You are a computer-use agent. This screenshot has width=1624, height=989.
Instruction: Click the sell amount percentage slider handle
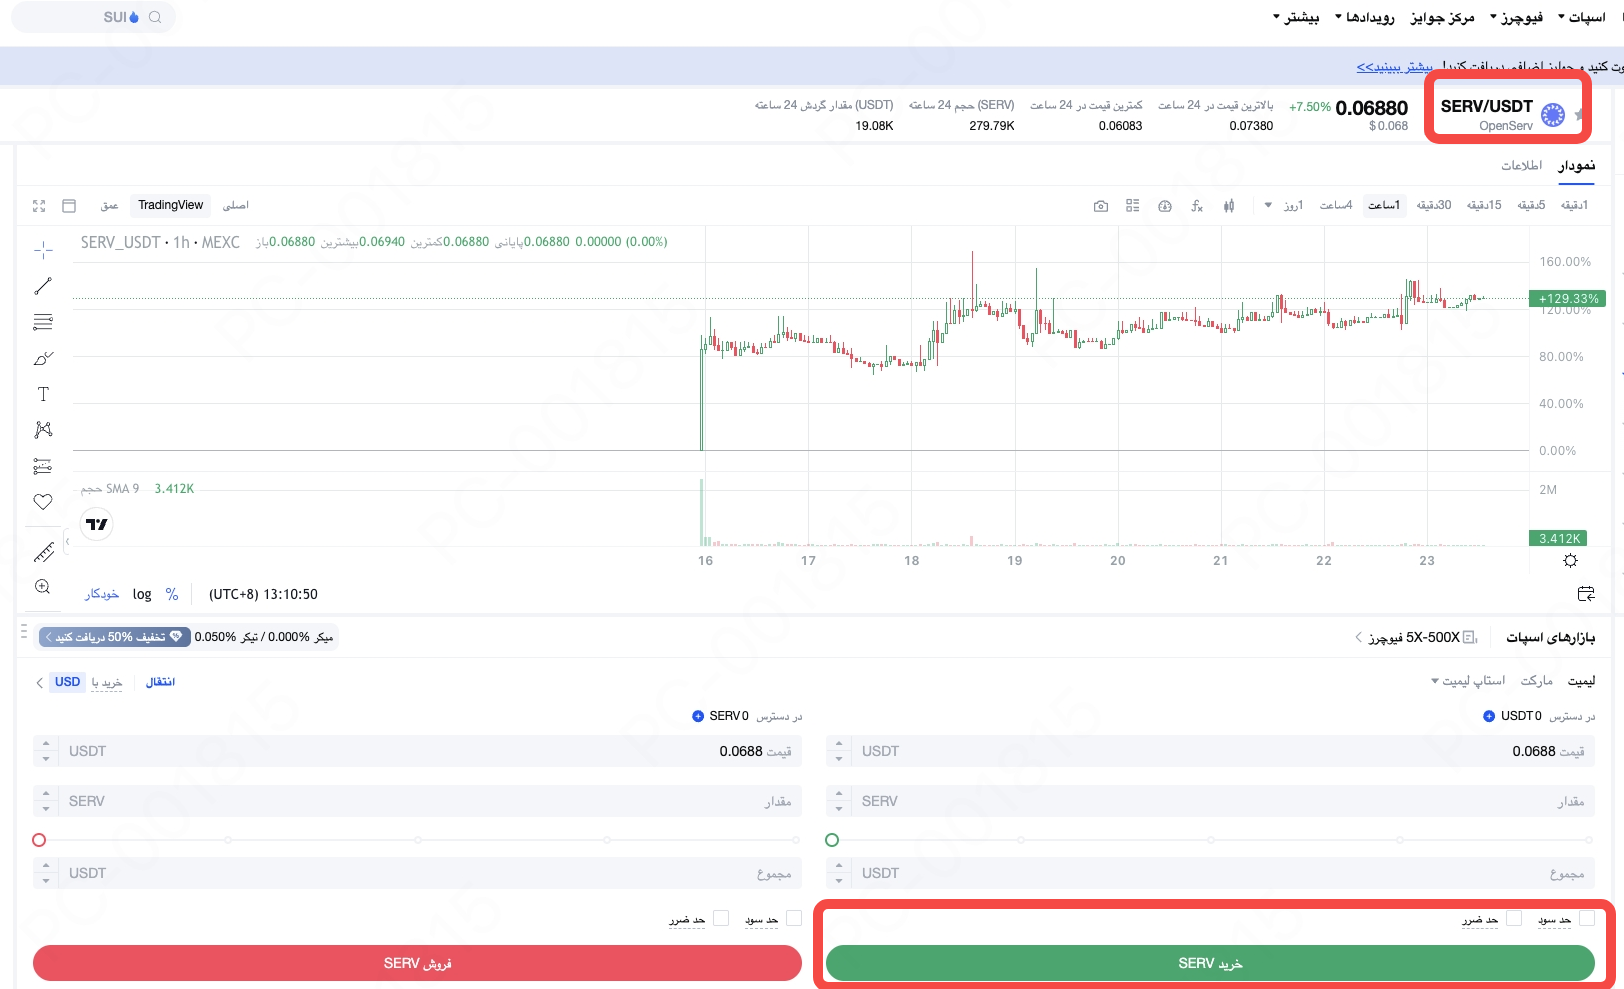39,840
